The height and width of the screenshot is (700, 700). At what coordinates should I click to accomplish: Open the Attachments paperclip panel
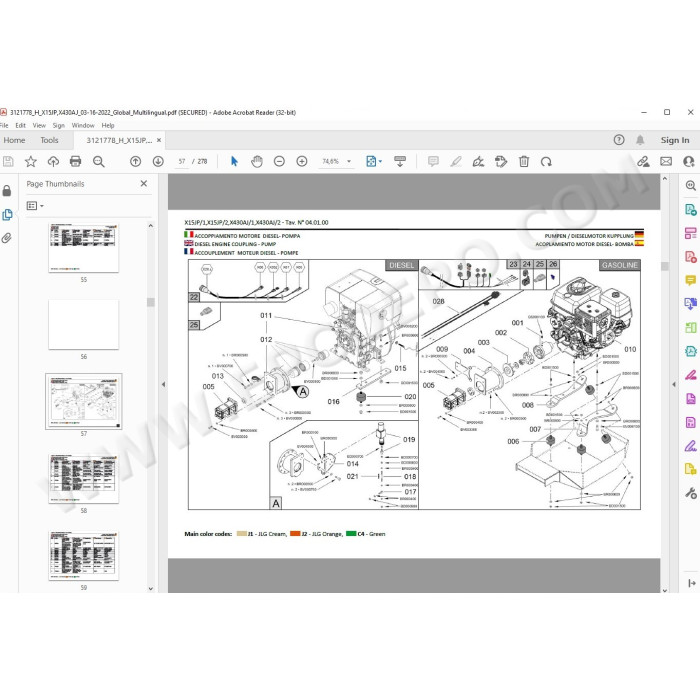tap(7, 238)
